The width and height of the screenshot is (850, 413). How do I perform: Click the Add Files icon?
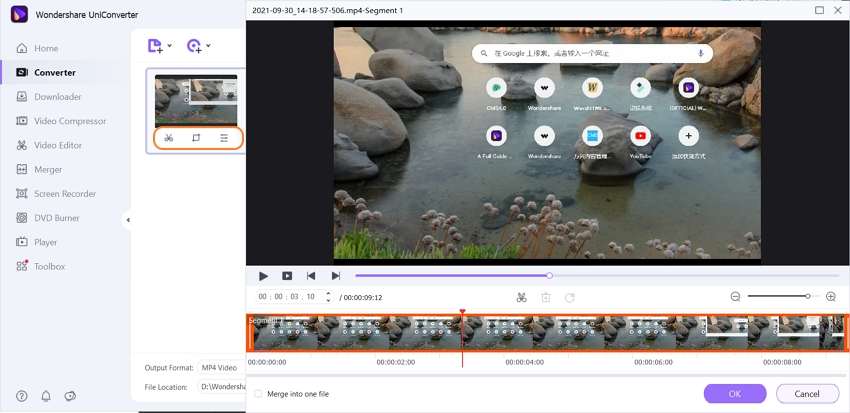click(155, 46)
